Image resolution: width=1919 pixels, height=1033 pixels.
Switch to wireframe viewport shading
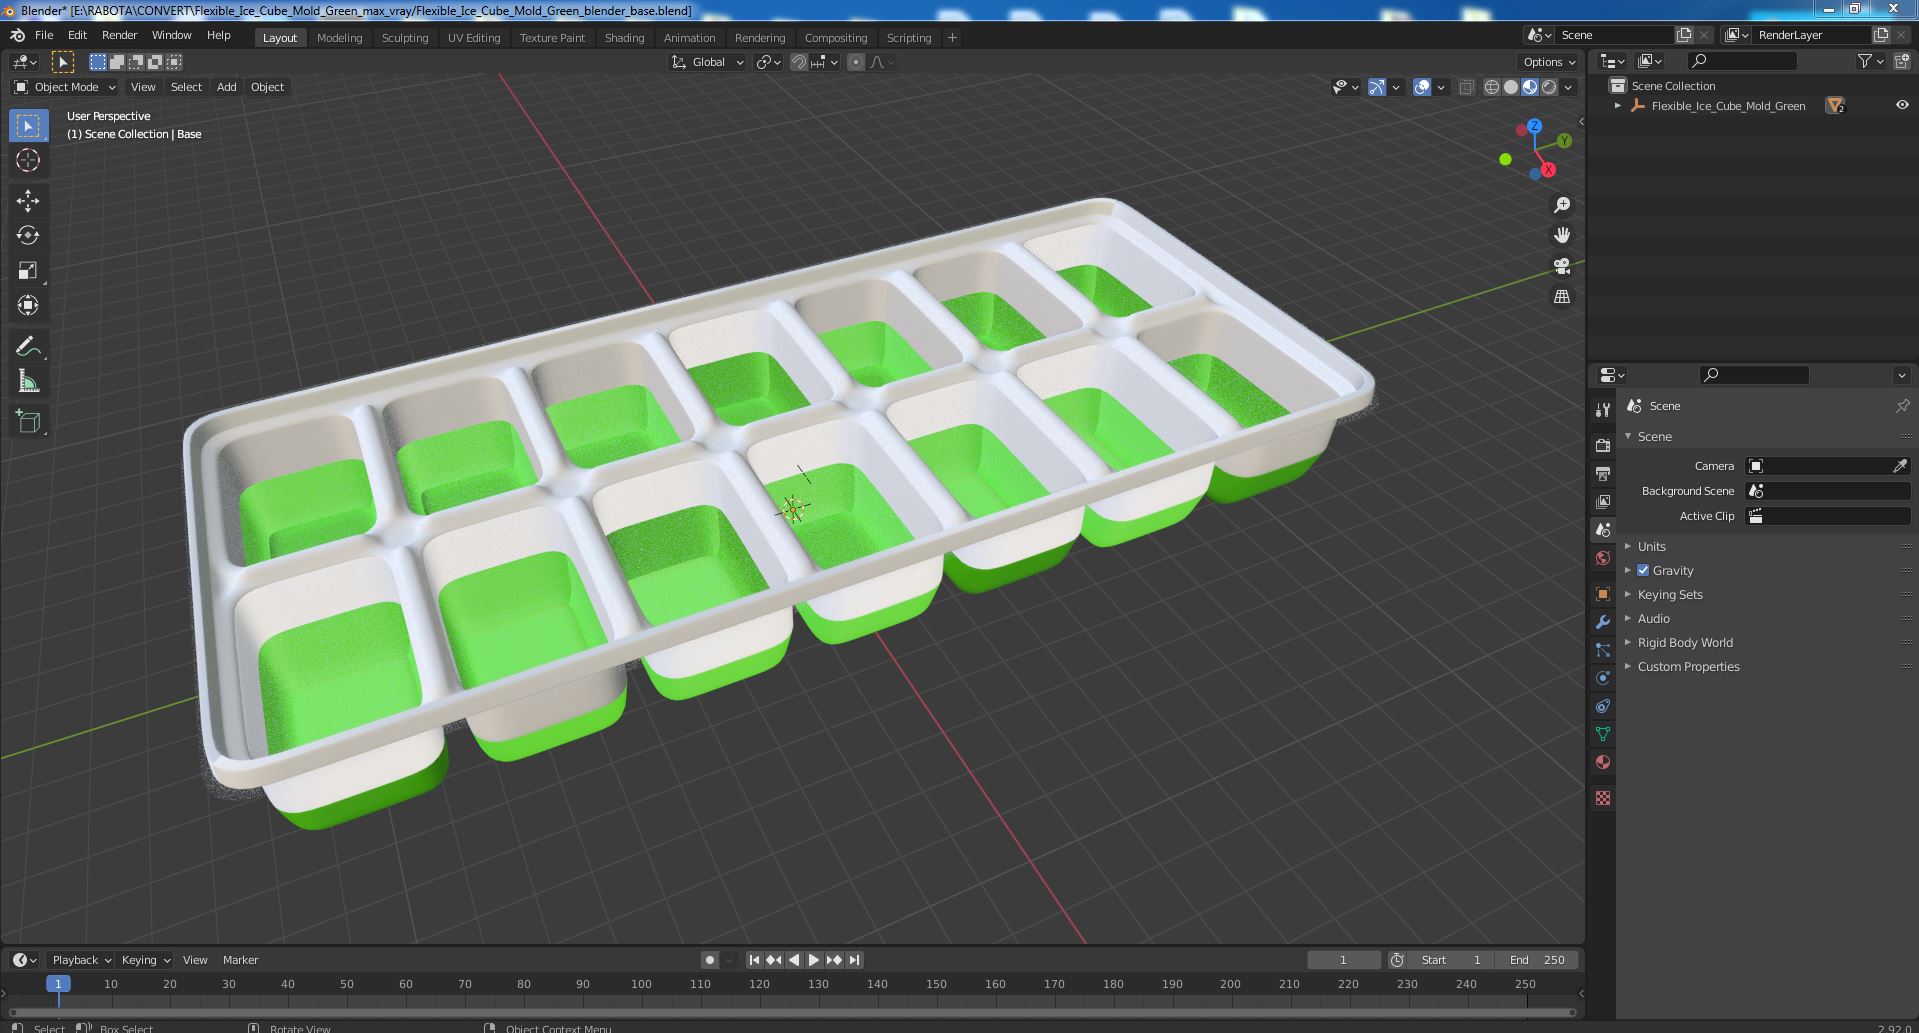click(x=1492, y=87)
